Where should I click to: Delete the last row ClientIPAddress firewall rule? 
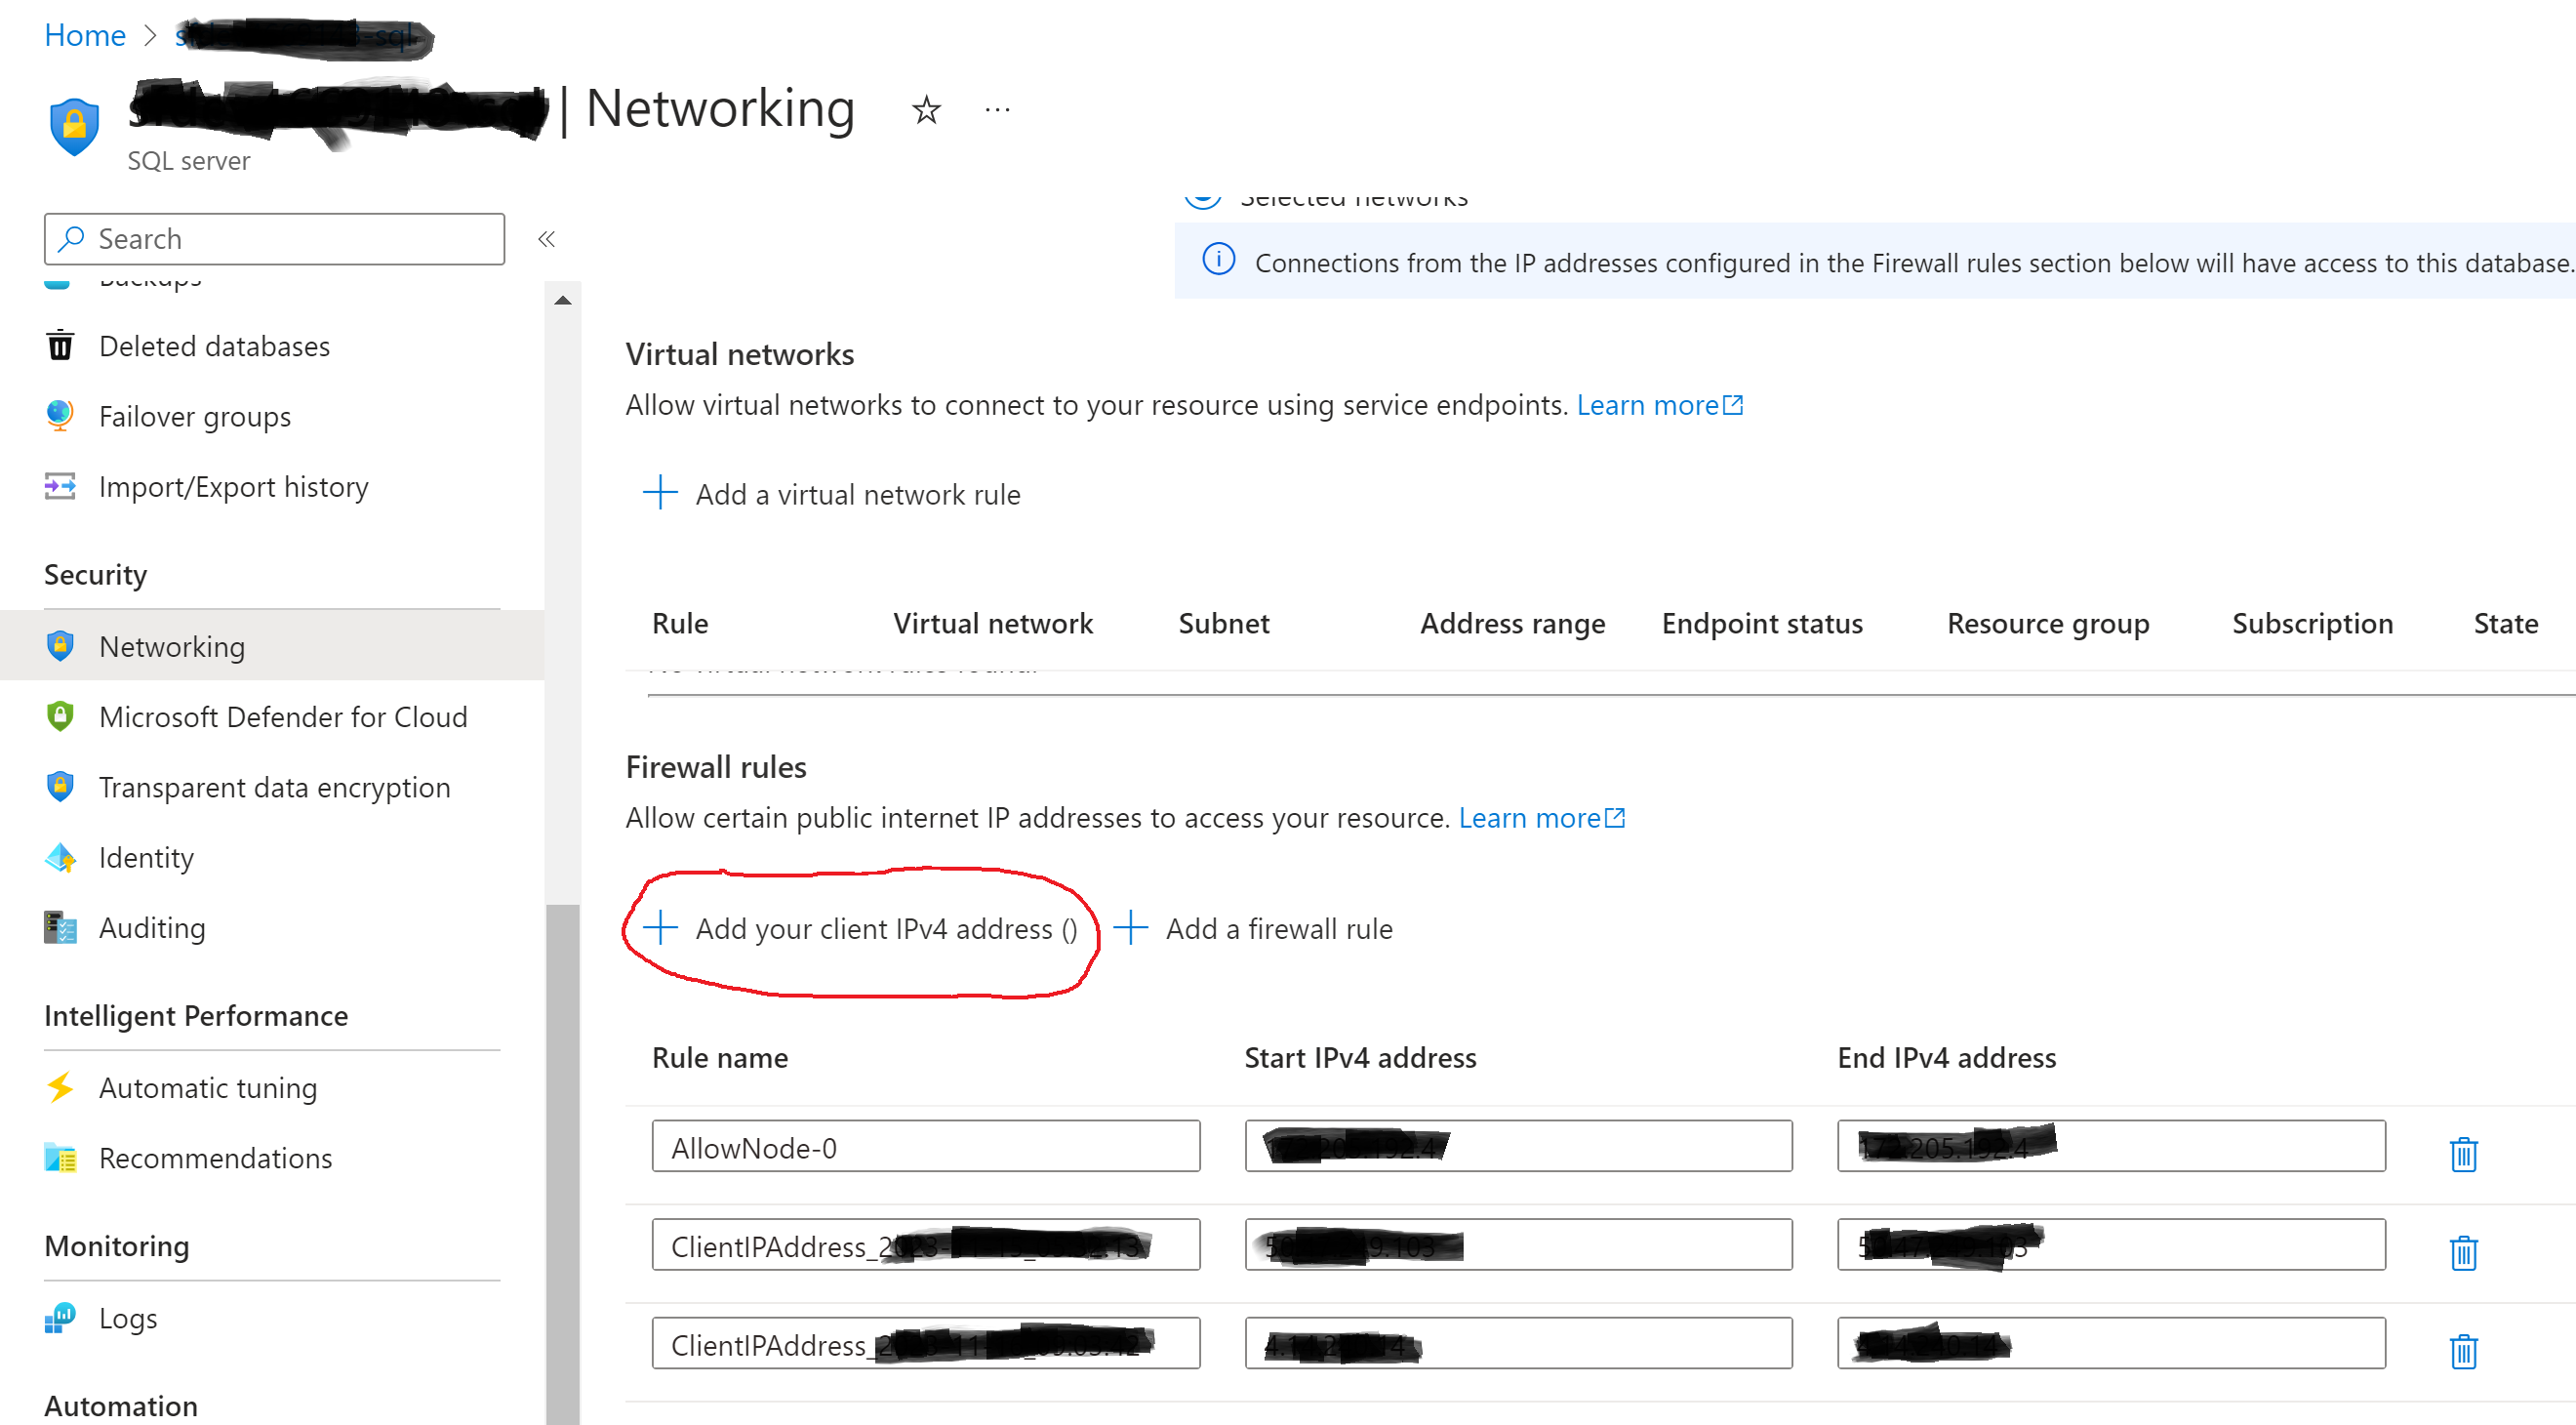point(2463,1351)
